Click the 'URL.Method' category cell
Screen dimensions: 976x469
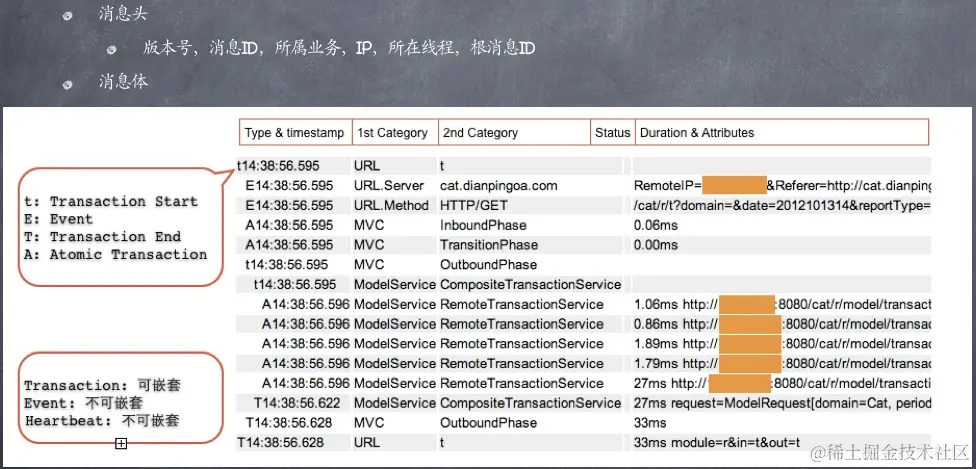coord(392,206)
